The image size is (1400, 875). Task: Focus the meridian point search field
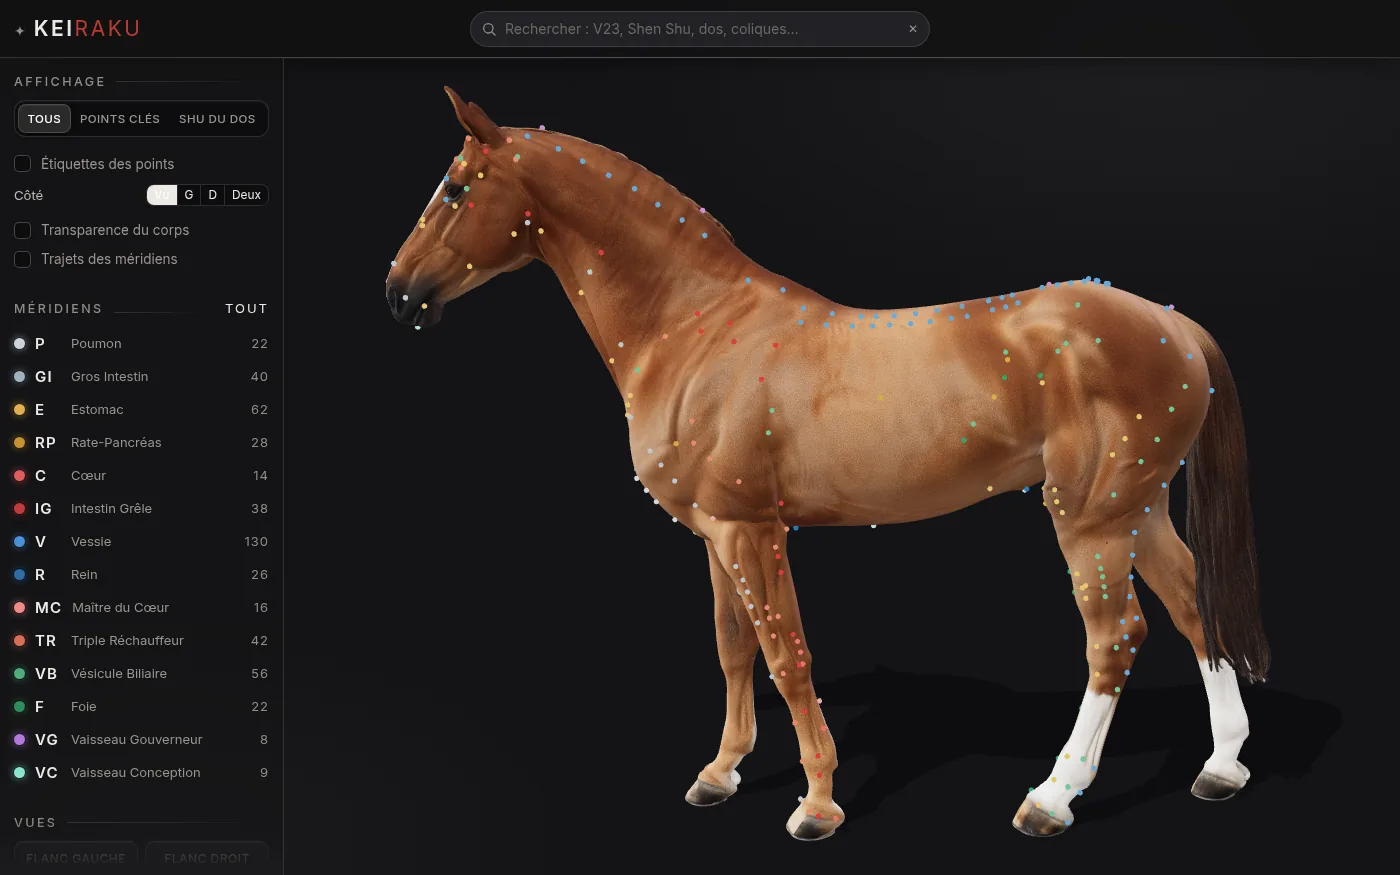coord(699,29)
